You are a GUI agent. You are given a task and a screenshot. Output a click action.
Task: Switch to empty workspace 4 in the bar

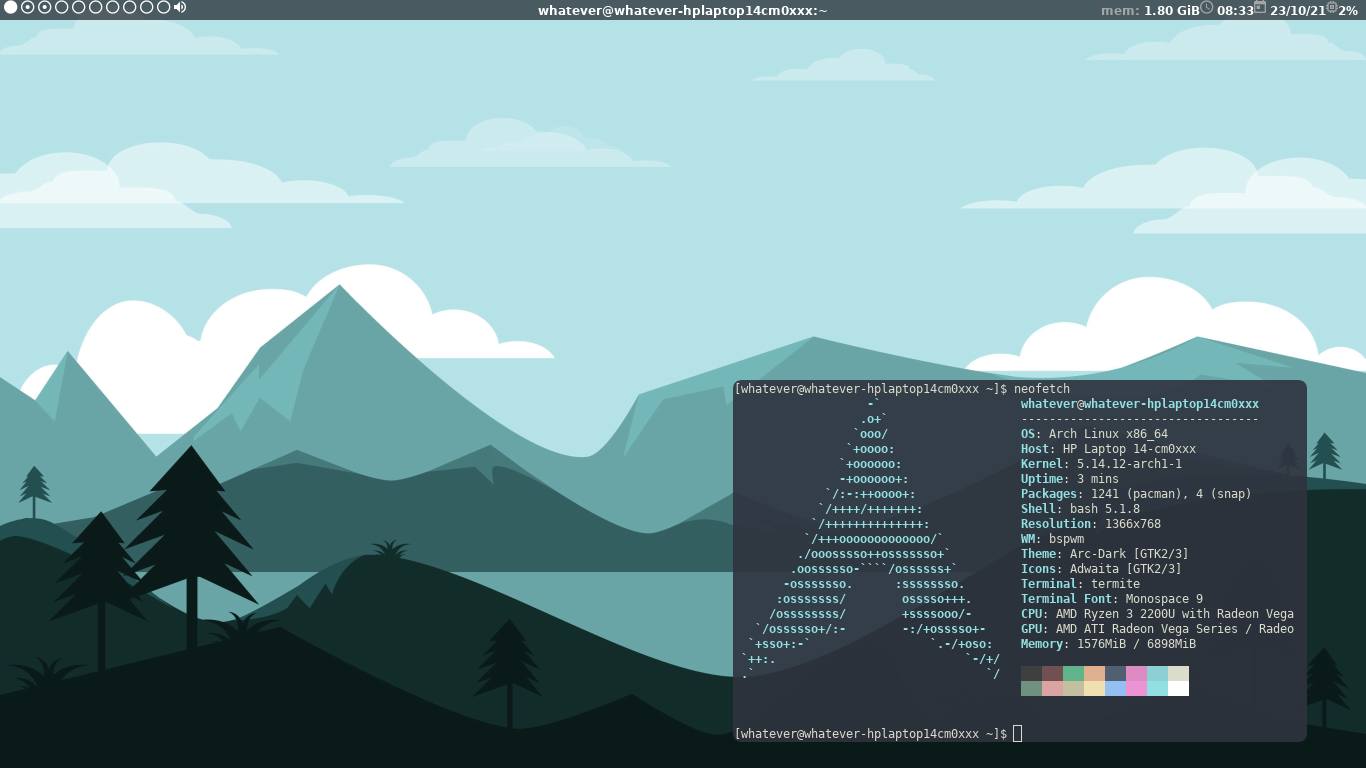[62, 7]
